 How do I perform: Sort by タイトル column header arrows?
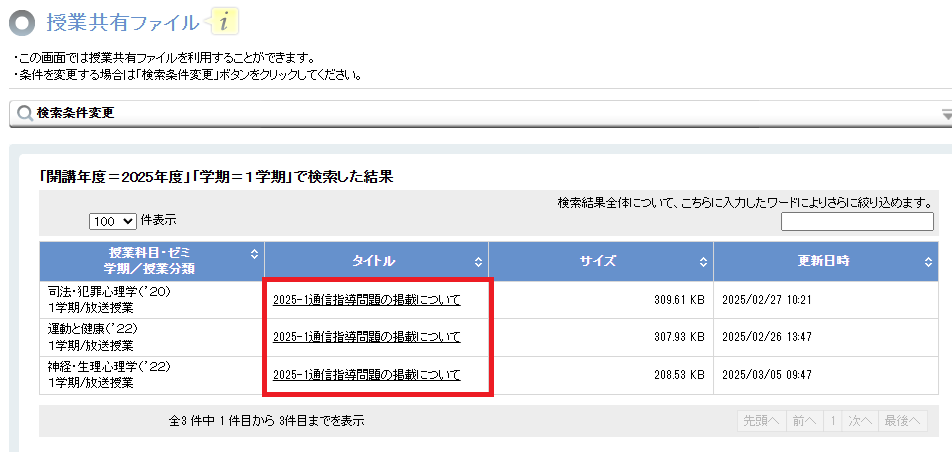click(478, 262)
